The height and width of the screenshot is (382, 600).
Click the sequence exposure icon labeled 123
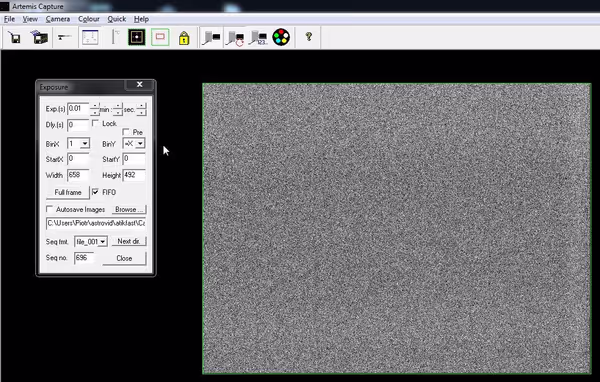coord(258,38)
